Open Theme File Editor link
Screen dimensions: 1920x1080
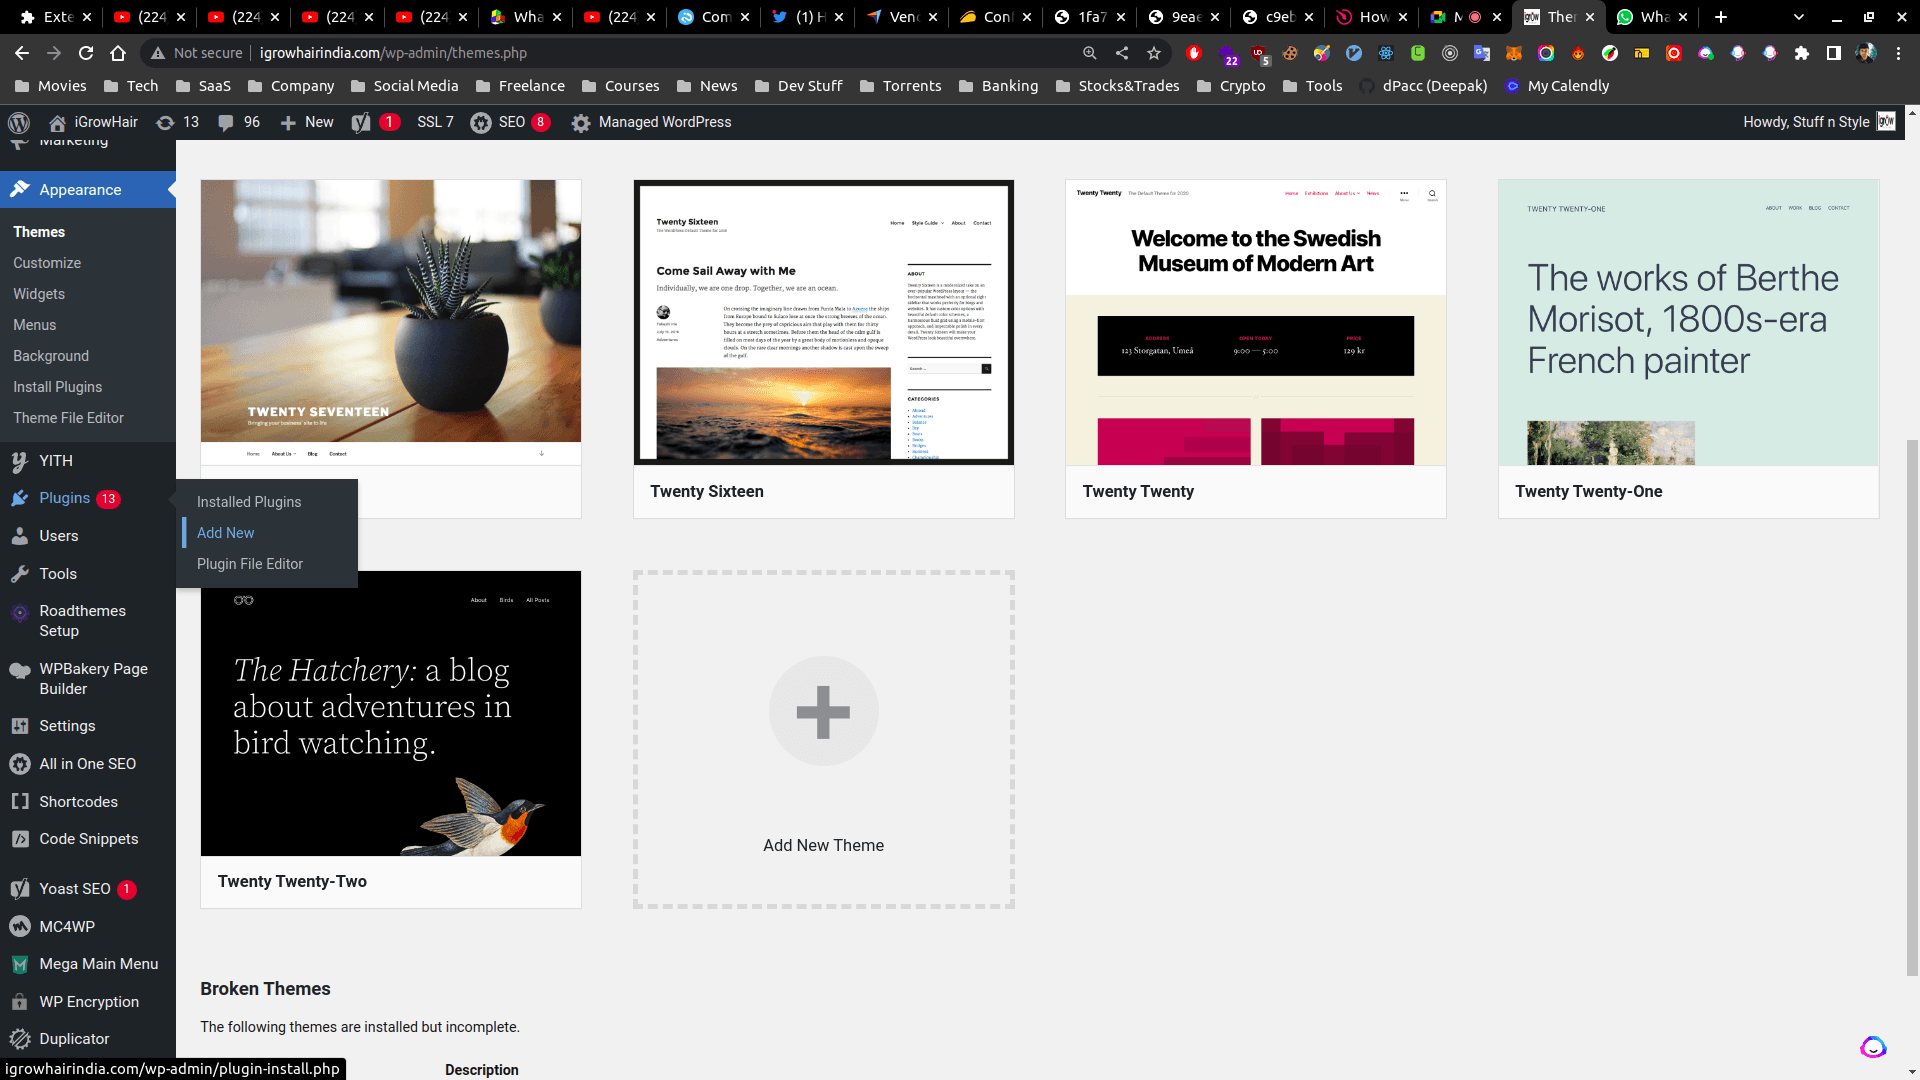coord(68,418)
